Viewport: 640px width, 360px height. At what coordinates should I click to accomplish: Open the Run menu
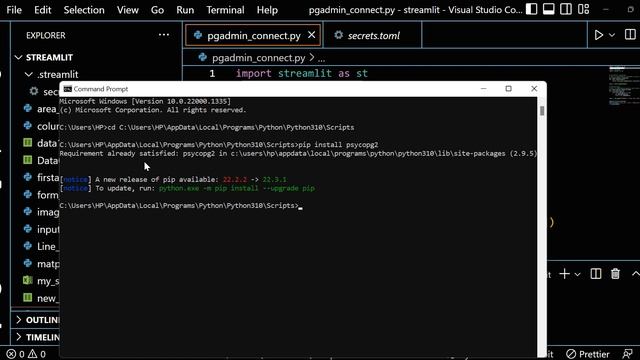point(185,10)
